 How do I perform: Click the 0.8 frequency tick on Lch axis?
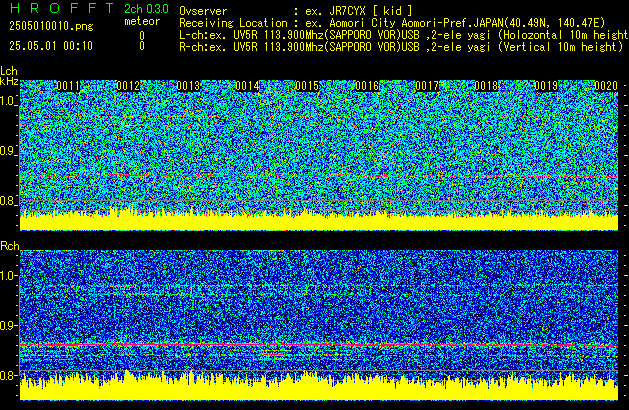pyautogui.click(x=8, y=201)
